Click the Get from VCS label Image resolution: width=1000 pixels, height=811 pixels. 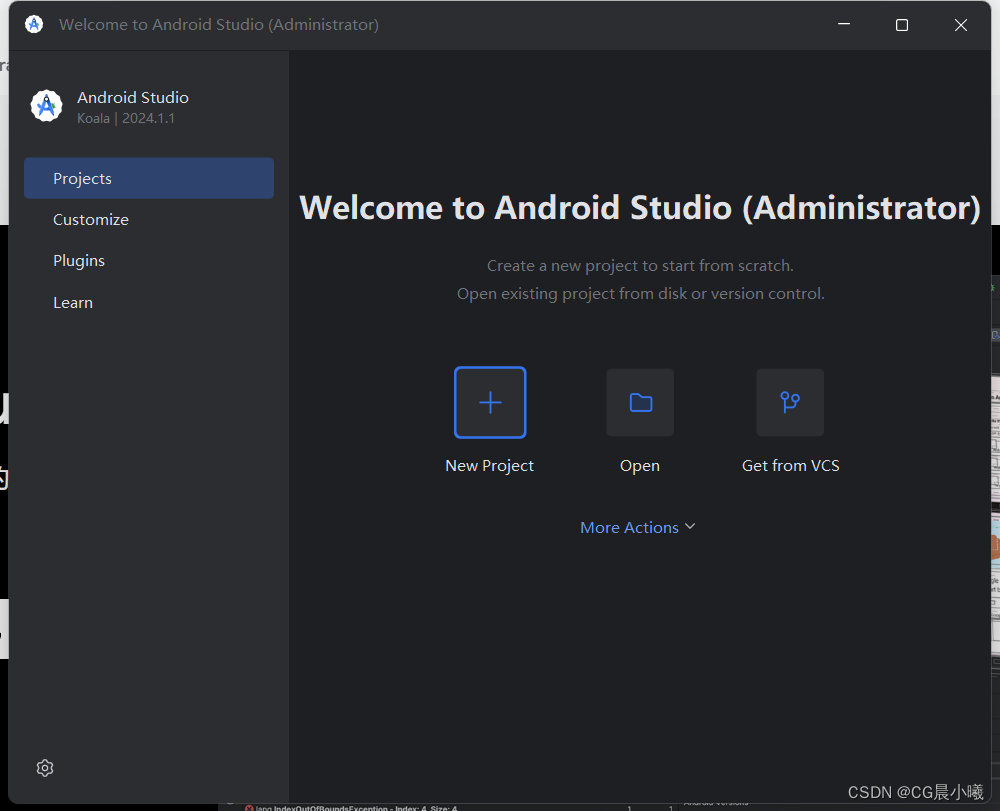(790, 465)
